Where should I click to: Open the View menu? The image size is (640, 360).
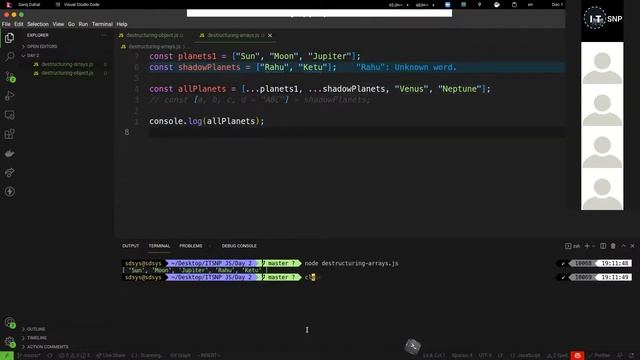click(x=58, y=24)
